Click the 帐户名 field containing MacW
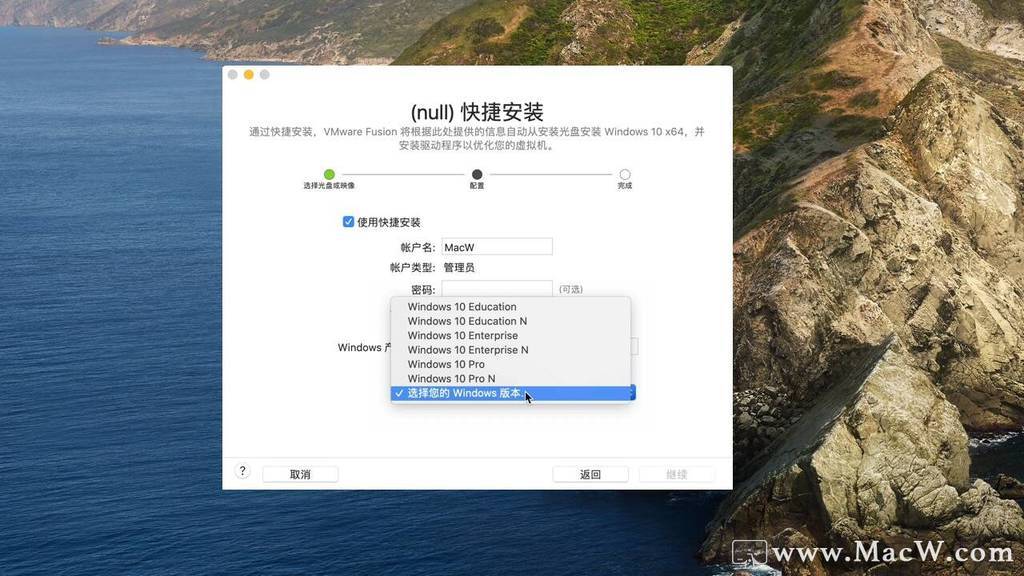1024x576 pixels. click(497, 247)
